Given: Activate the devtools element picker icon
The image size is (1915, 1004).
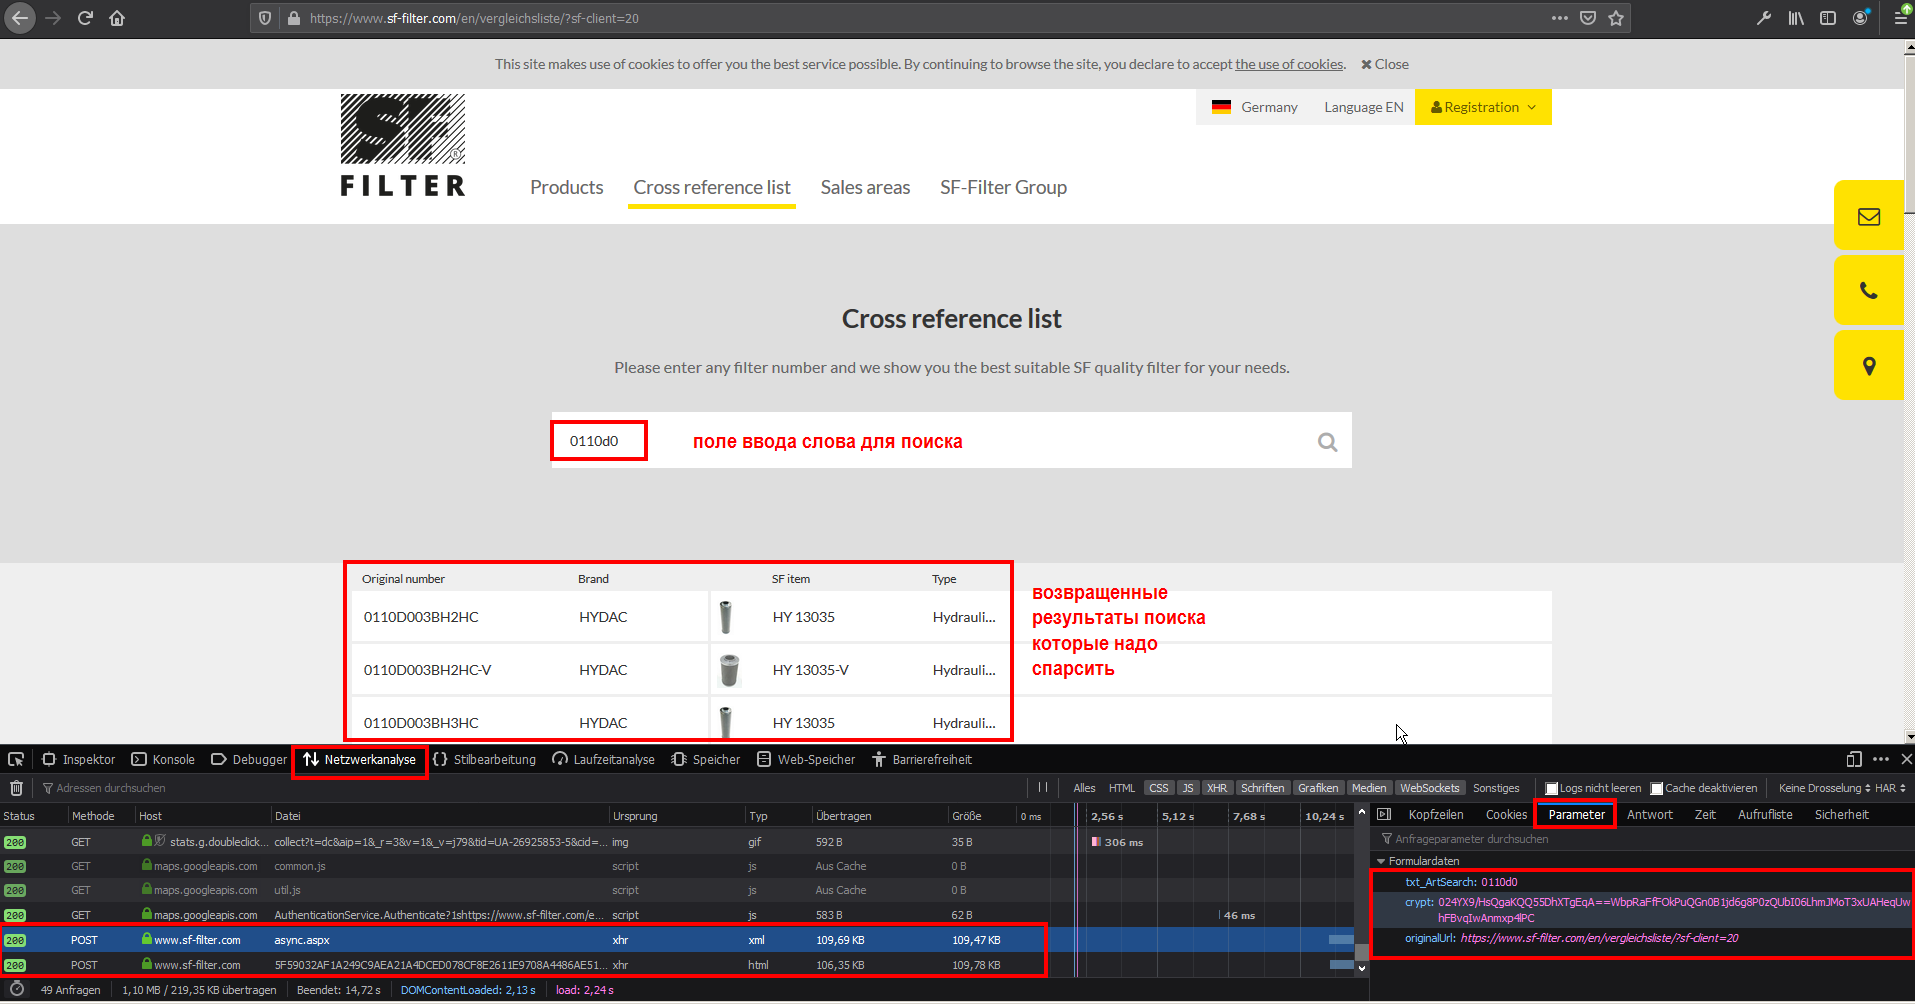Looking at the screenshot, I should 16,759.
